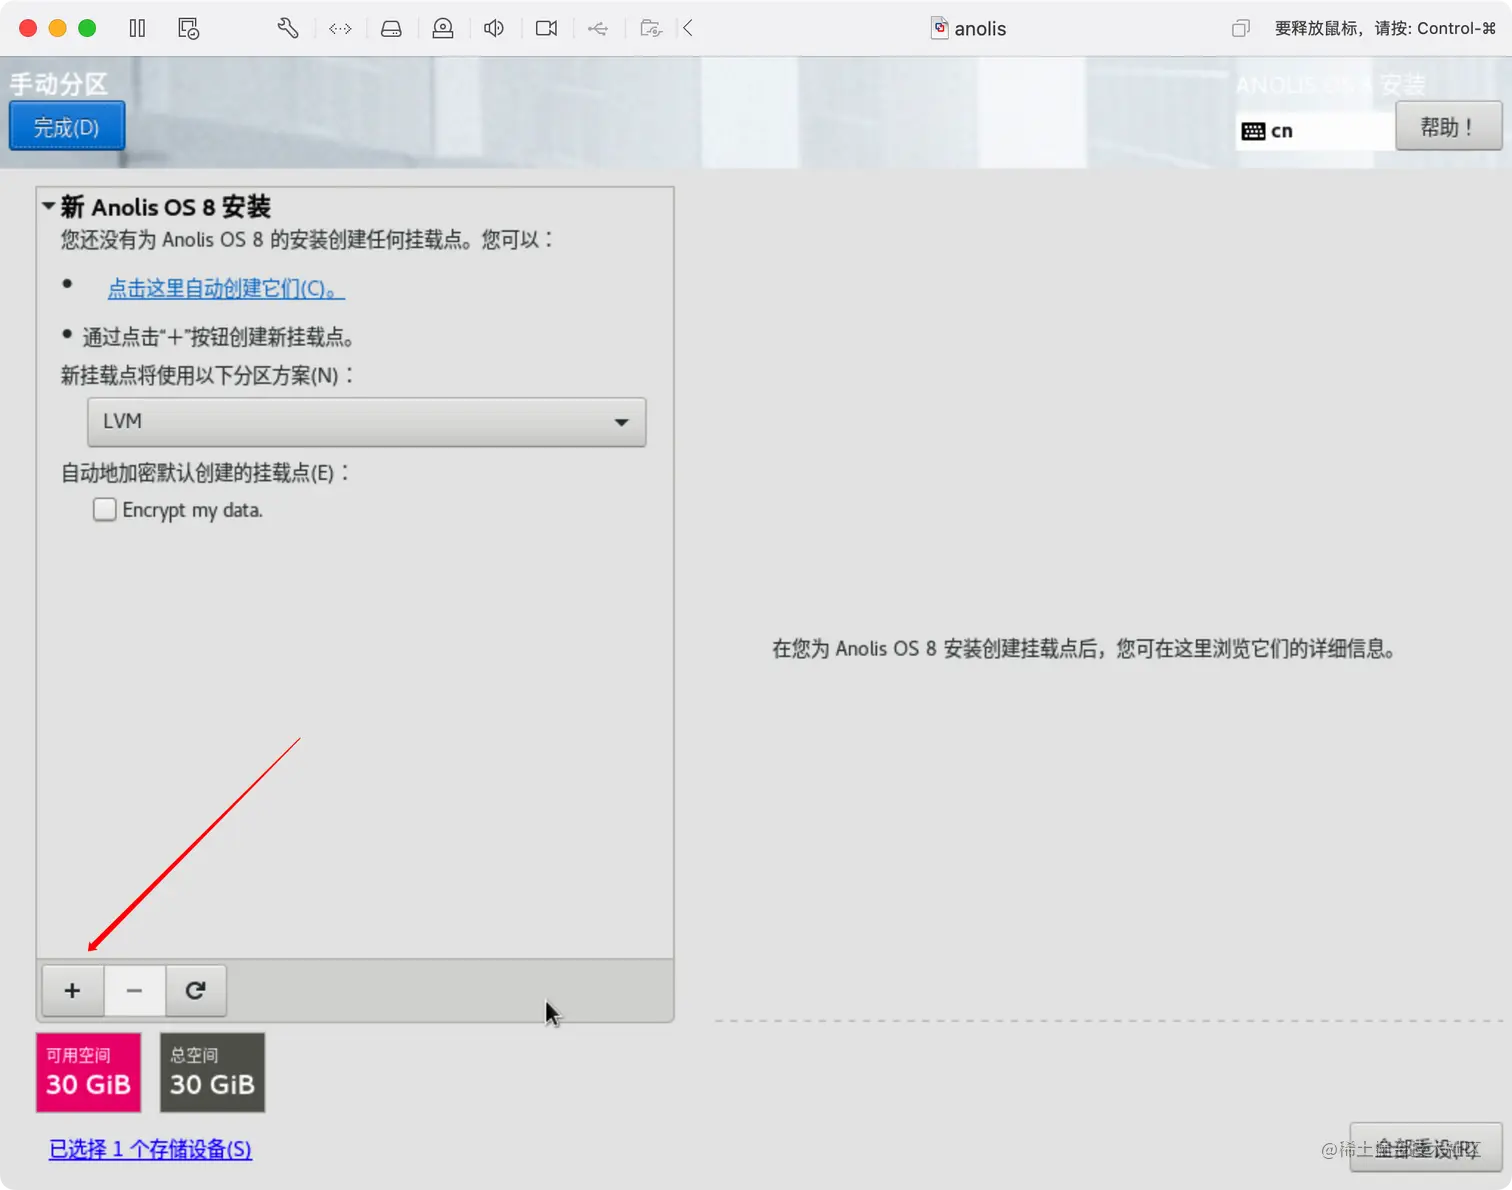Pause the virtual machine
The width and height of the screenshot is (1512, 1190).
click(137, 28)
